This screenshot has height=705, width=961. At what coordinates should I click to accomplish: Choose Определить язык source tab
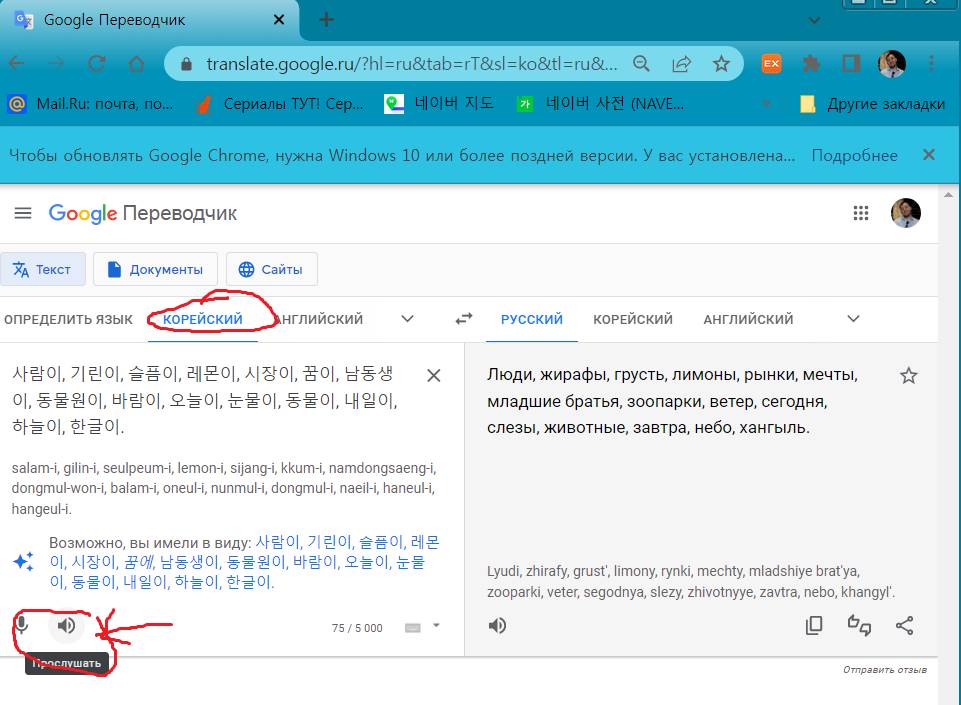[x=68, y=320]
